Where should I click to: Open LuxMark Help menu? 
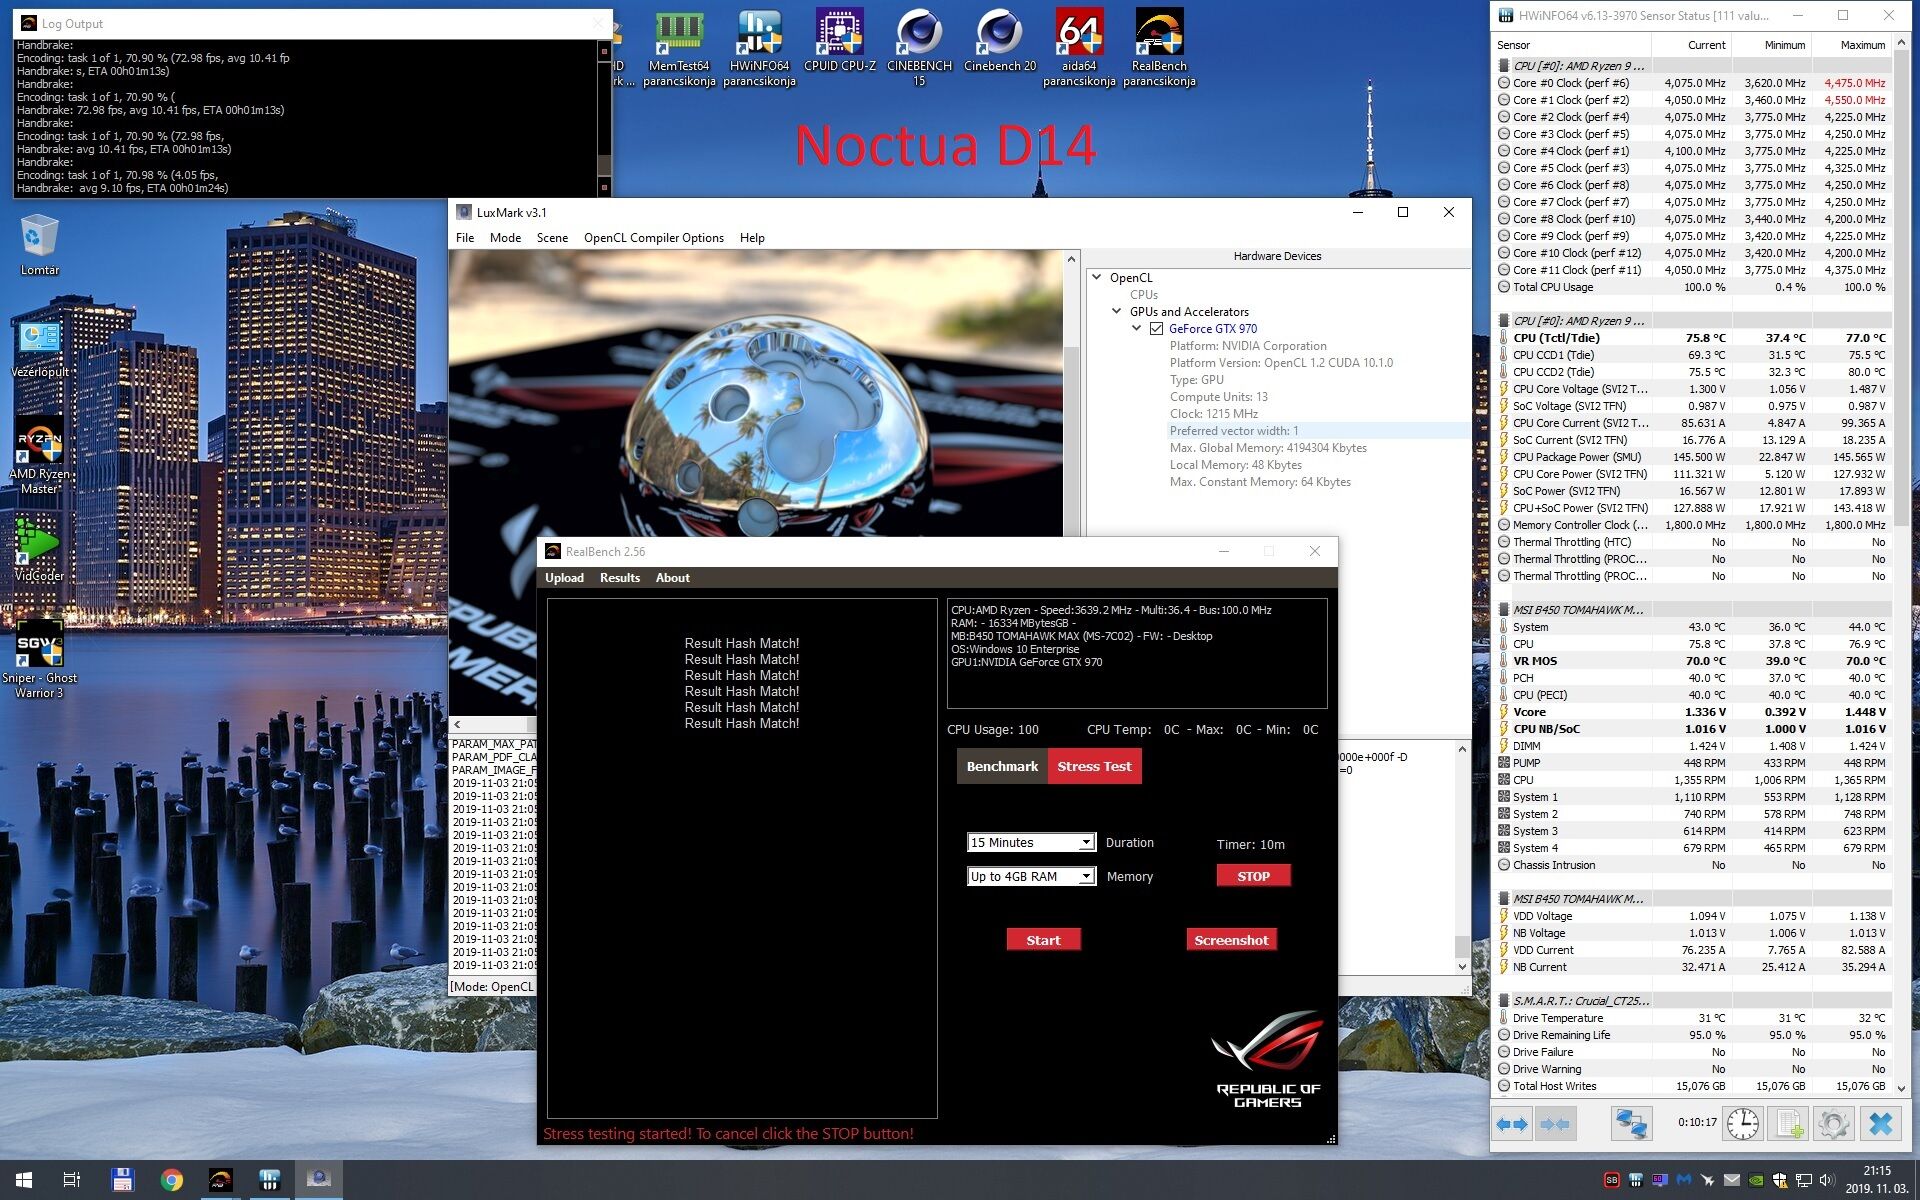point(752,238)
